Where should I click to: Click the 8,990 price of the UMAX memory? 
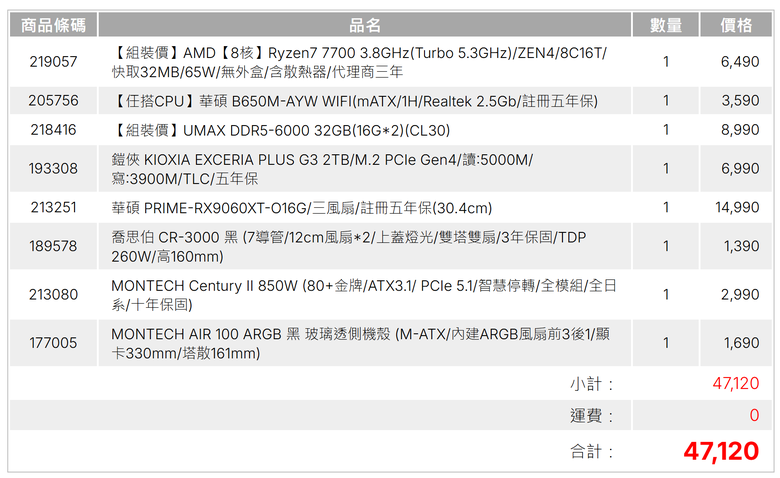pyautogui.click(x=740, y=130)
